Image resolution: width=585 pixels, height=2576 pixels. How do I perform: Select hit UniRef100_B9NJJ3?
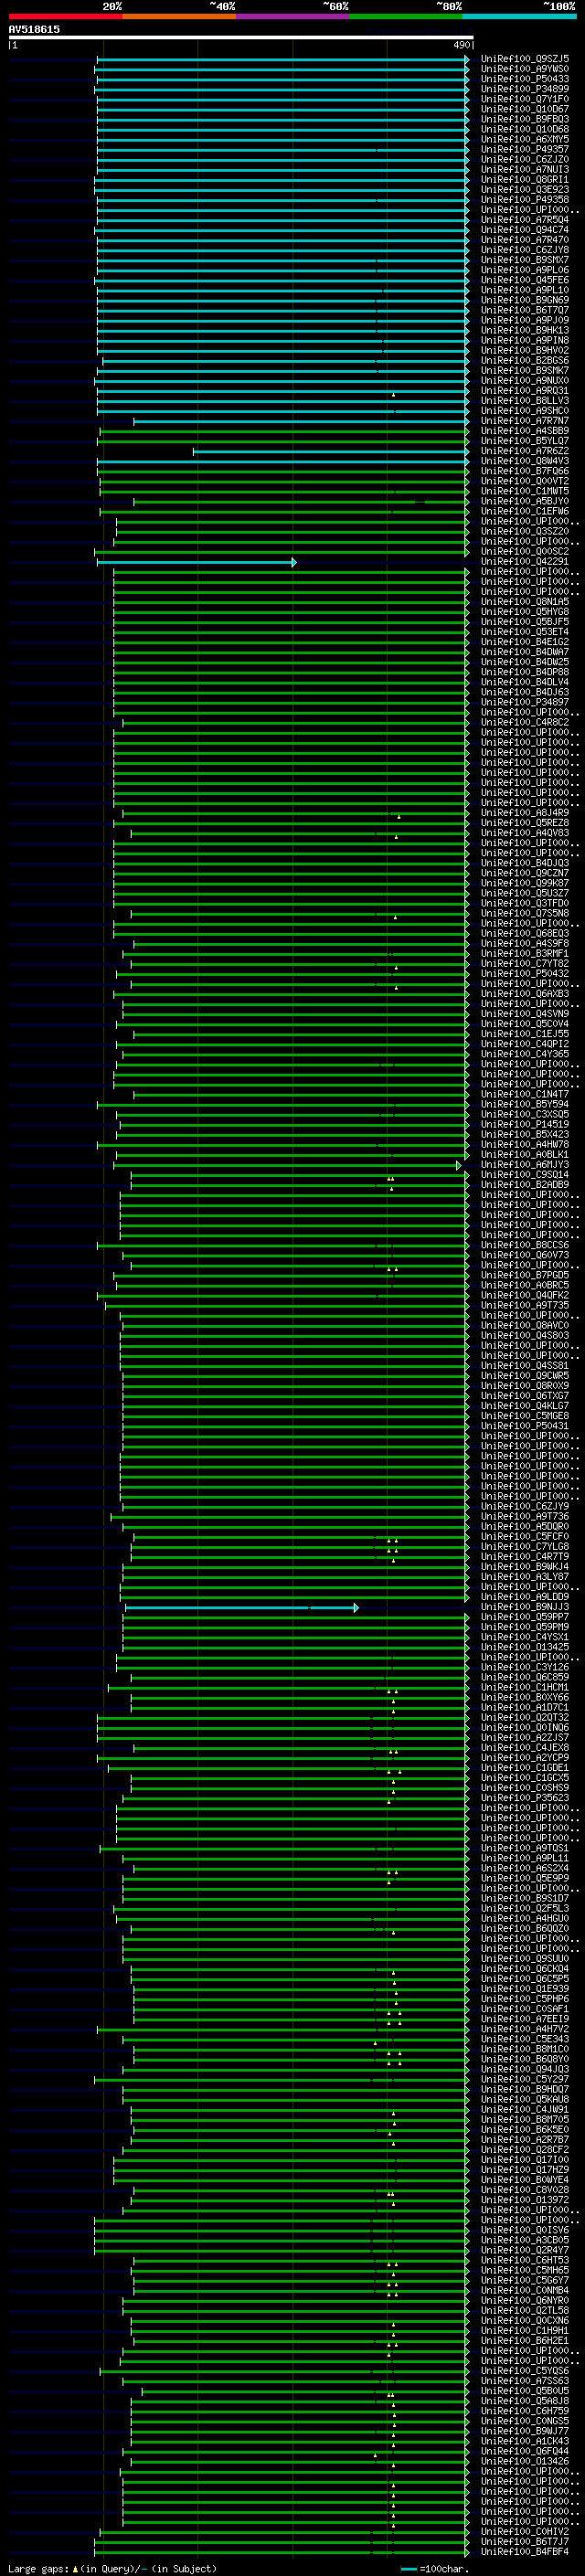coord(525,1608)
